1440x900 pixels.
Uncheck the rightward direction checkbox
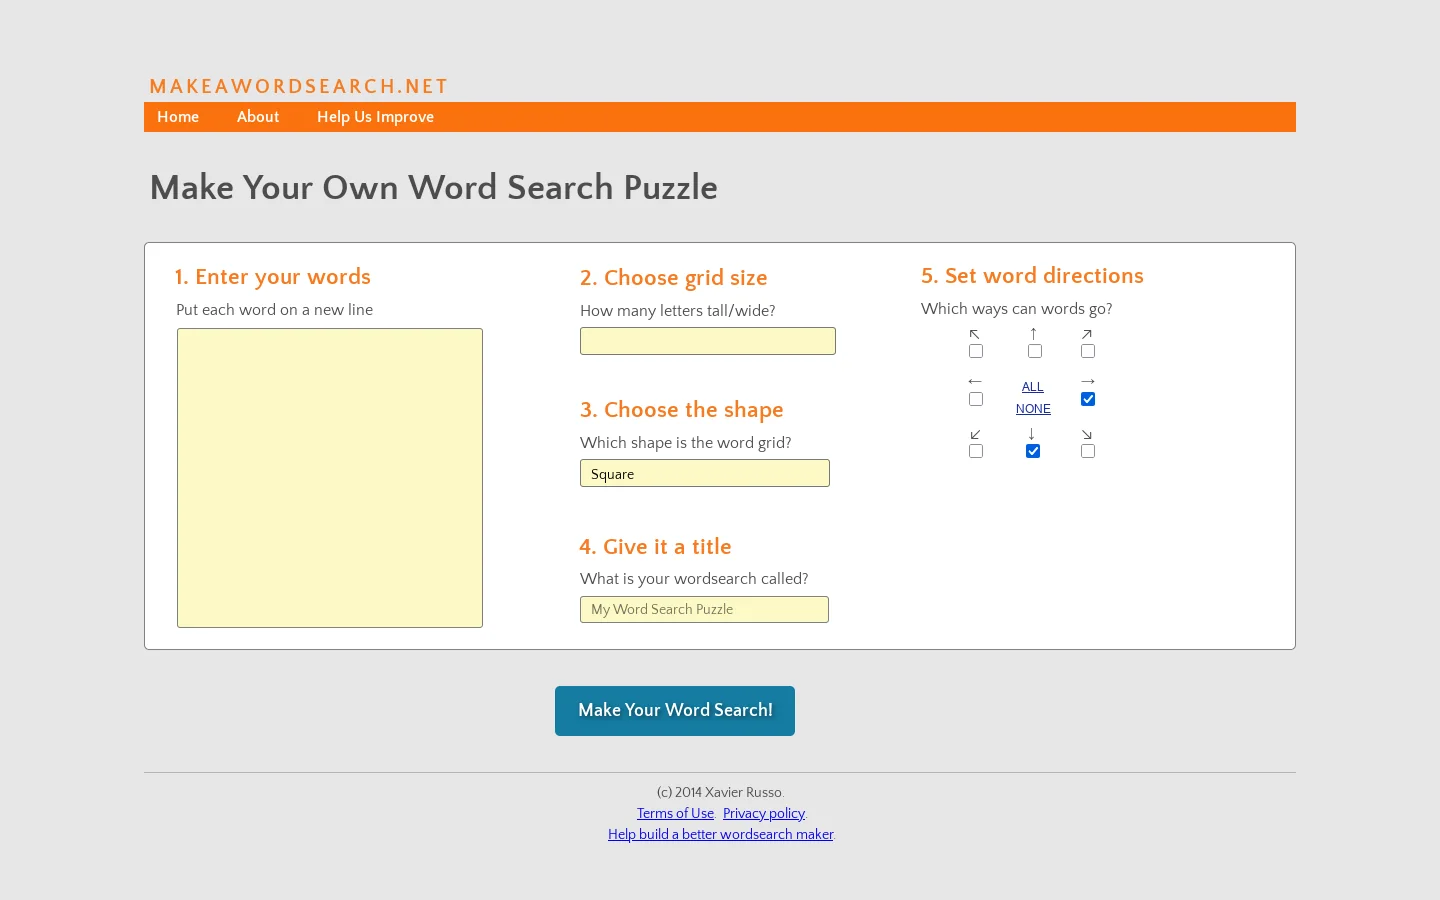coord(1088,399)
